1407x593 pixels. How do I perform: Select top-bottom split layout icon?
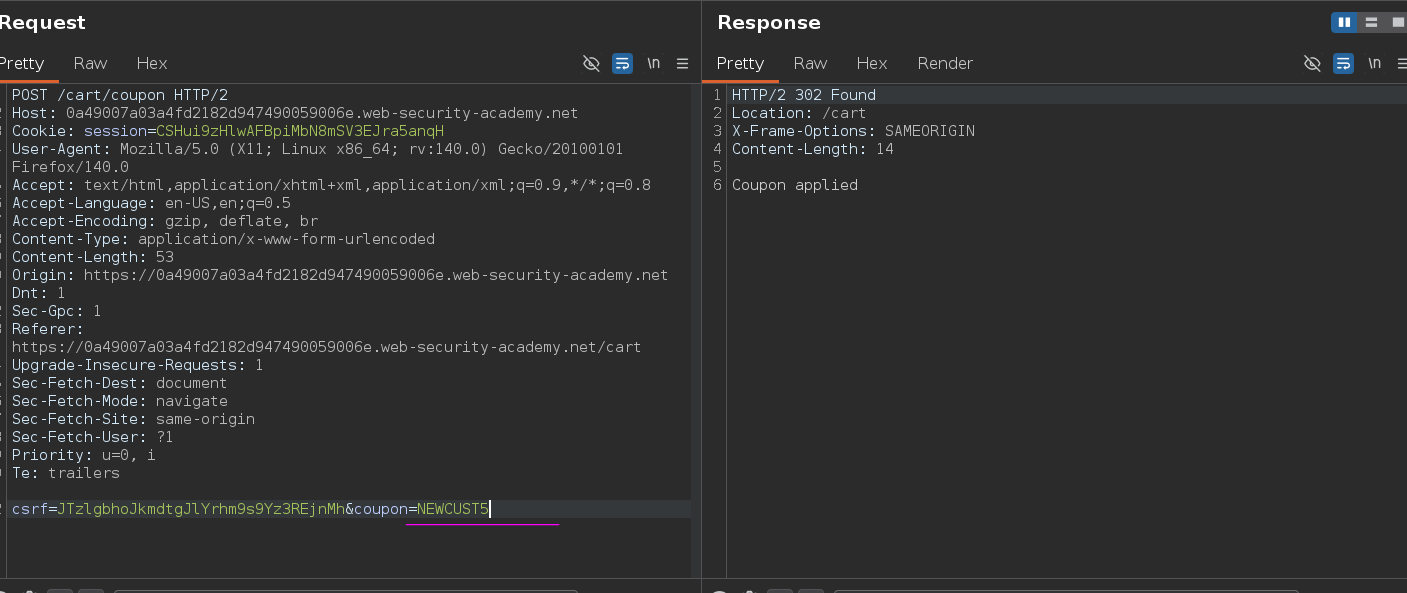pyautogui.click(x=1371, y=22)
